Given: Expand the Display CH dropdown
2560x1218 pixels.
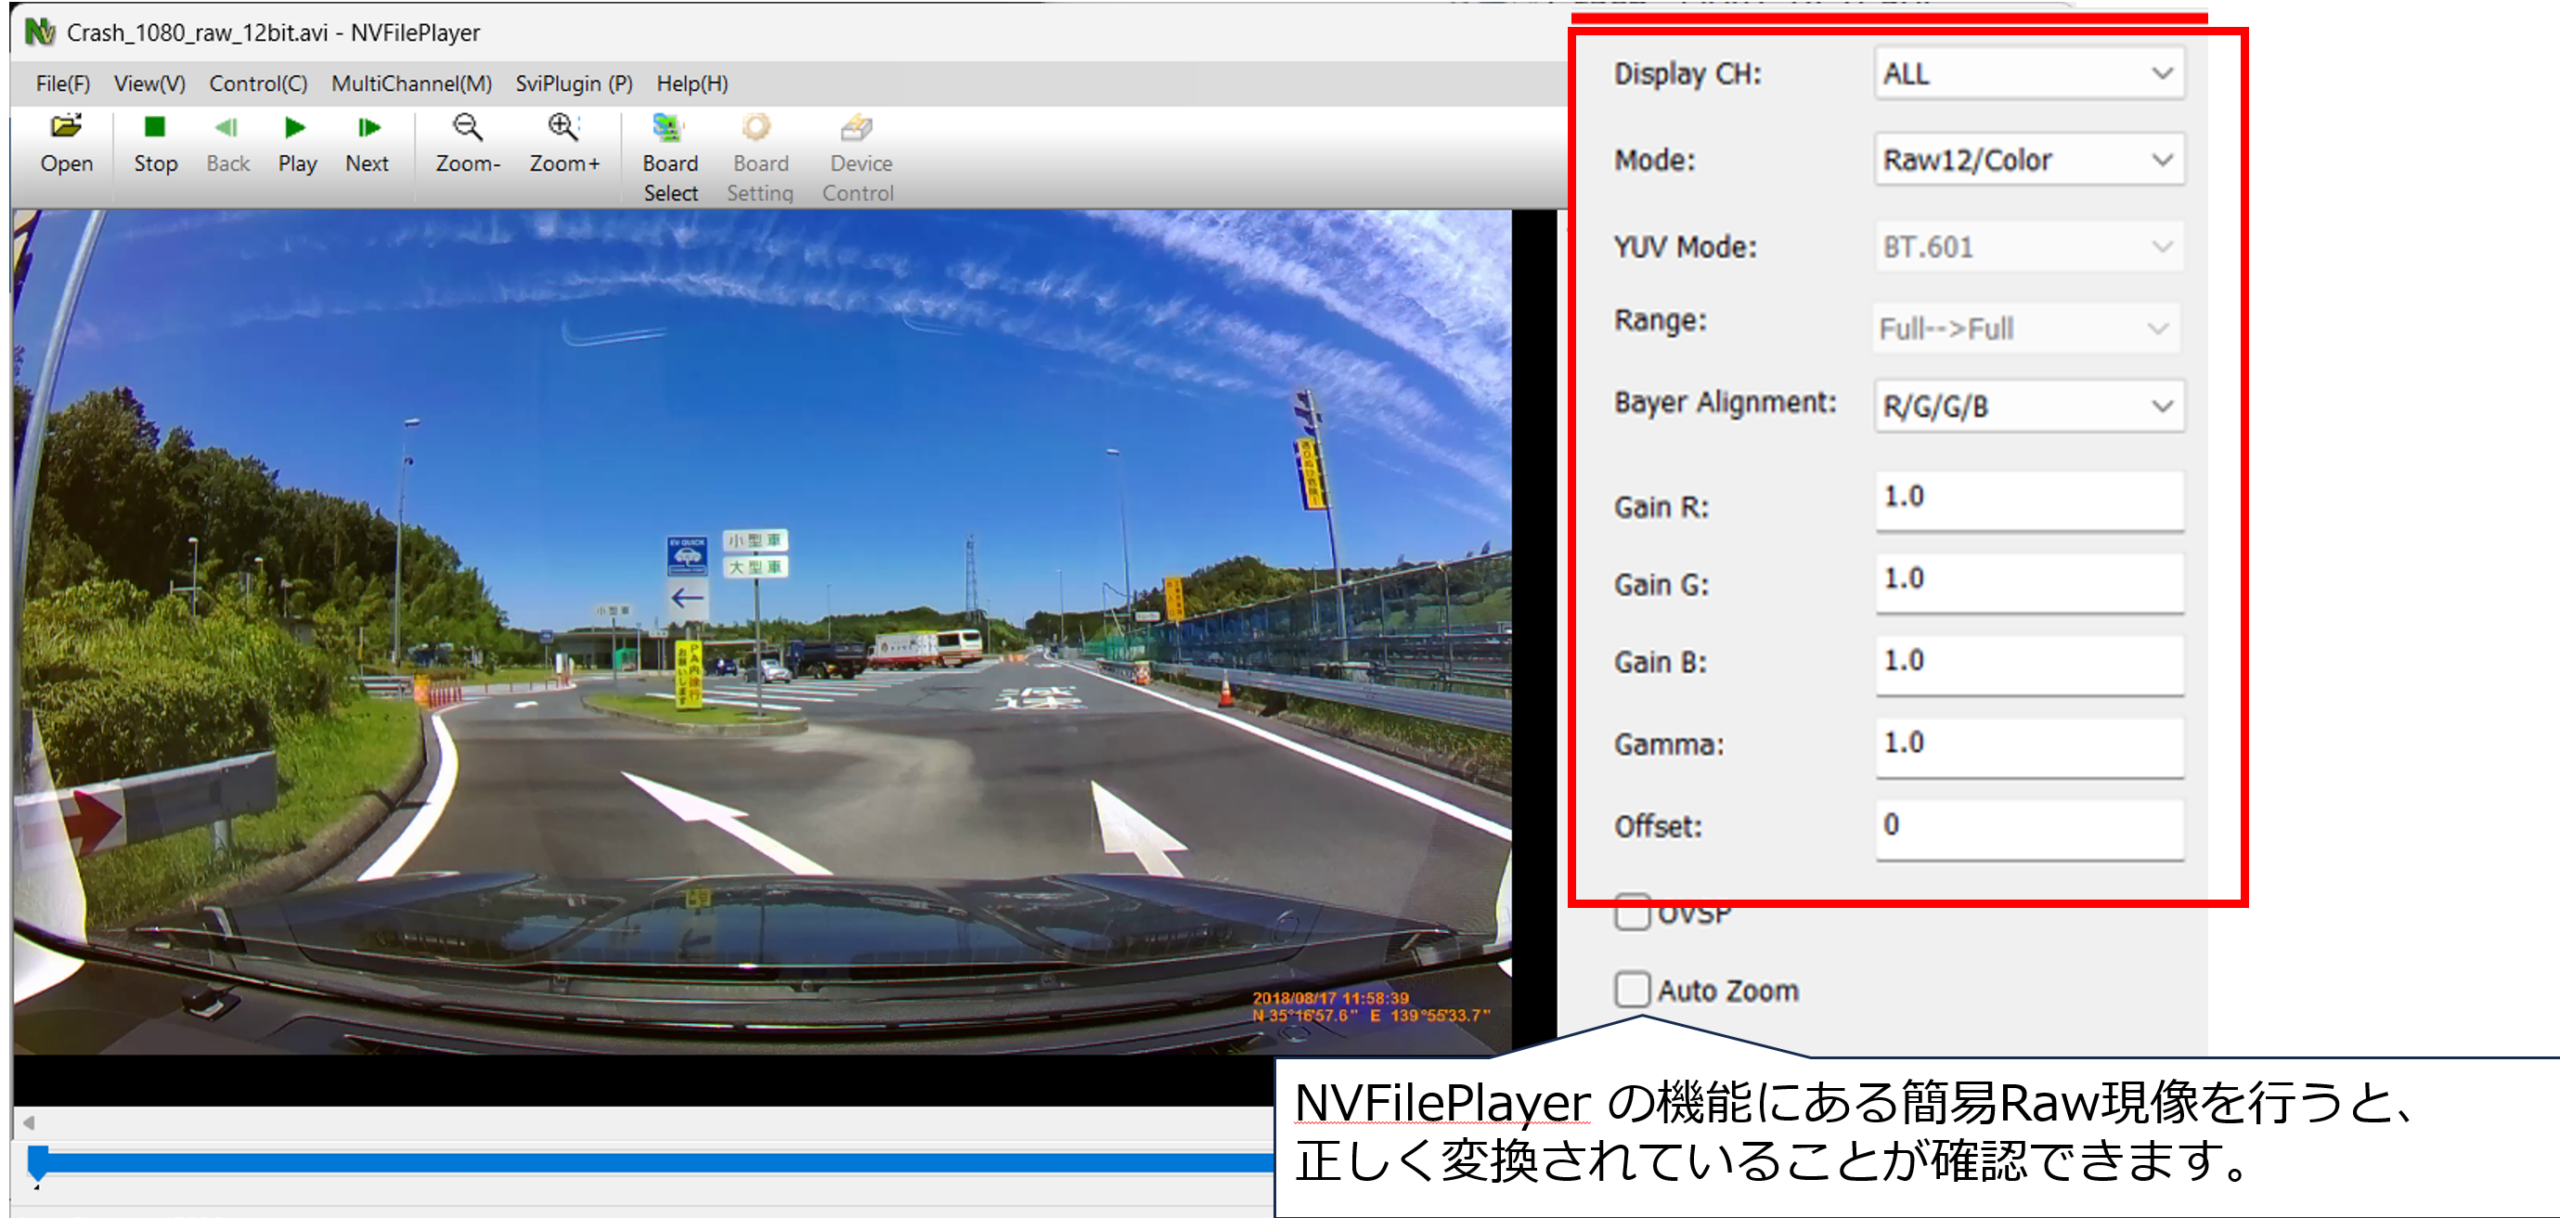Looking at the screenshot, I should coord(2029,74).
